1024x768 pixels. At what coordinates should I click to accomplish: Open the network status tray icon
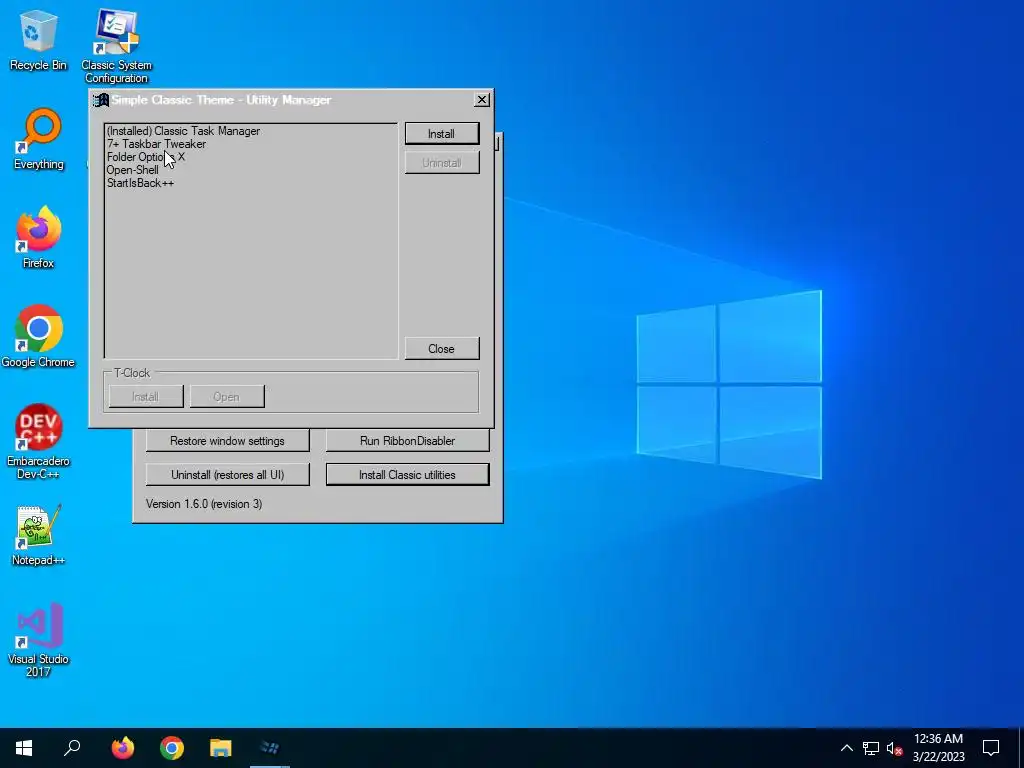[x=871, y=748]
